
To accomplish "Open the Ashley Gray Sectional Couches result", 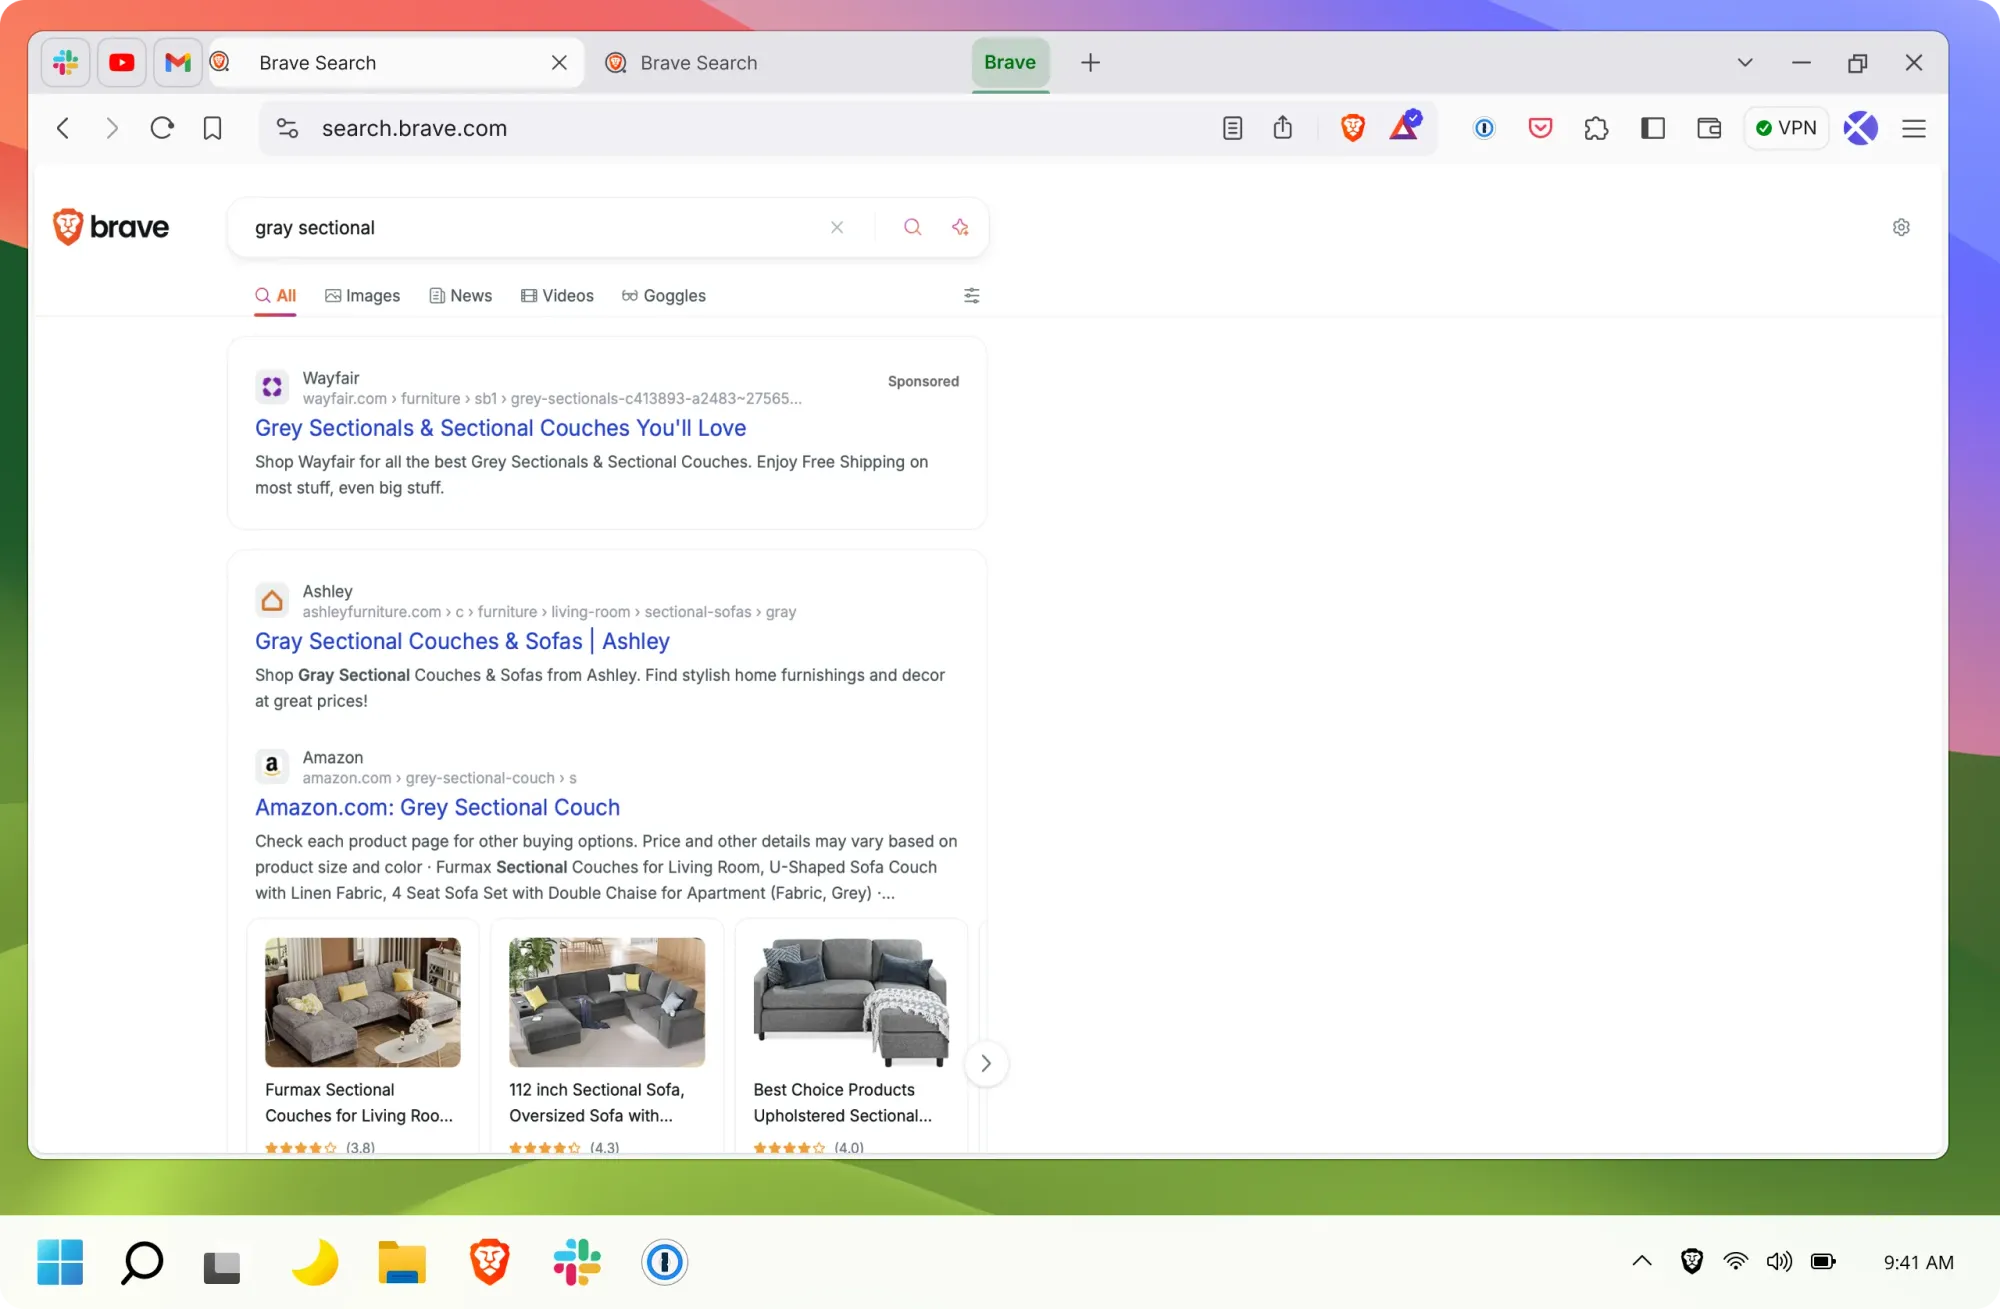I will [x=462, y=641].
